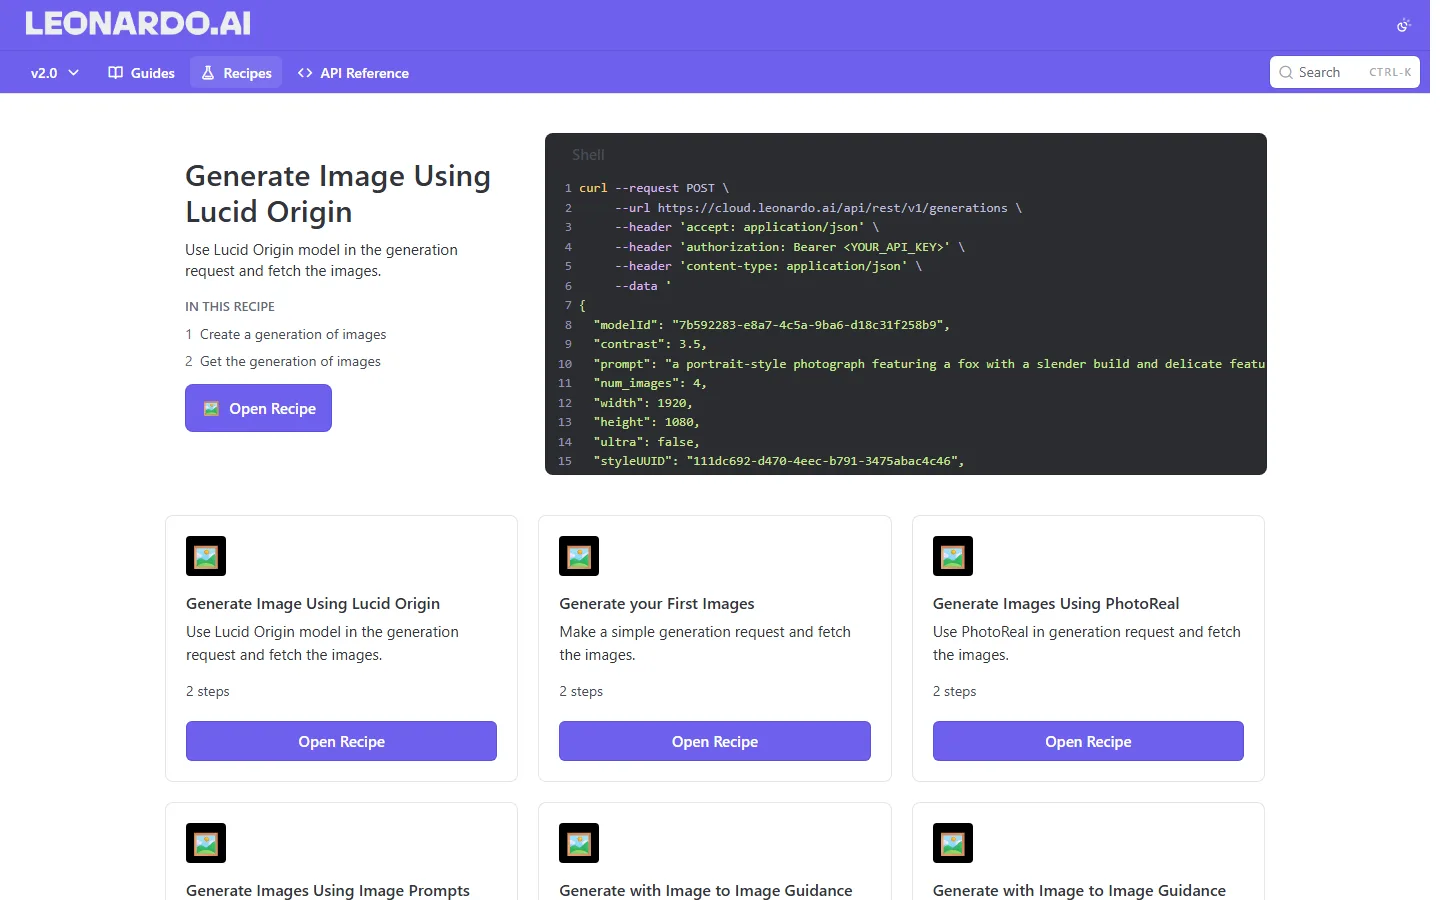The height and width of the screenshot is (900, 1440).
Task: Open Recipe on Lucid Origin card
Action: [341, 741]
